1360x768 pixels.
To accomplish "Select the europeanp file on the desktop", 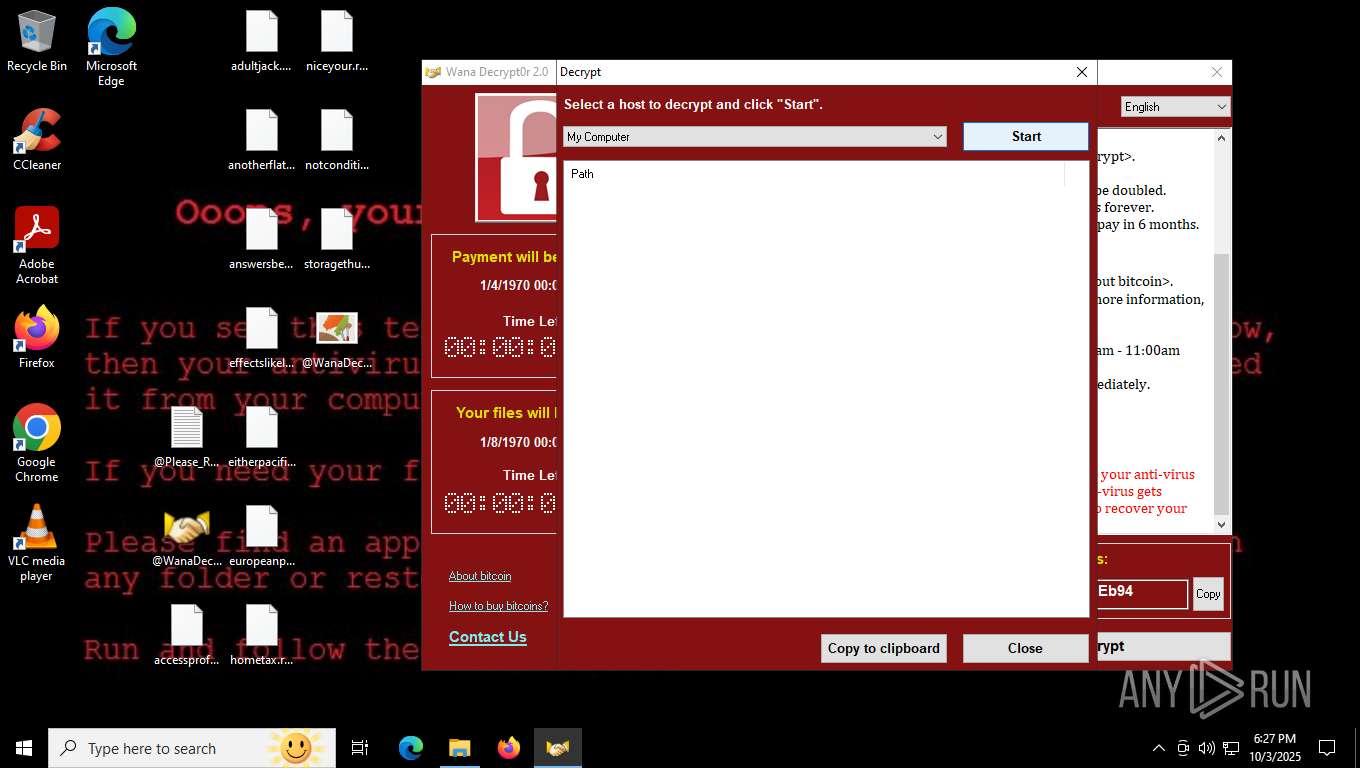I will pos(261,537).
